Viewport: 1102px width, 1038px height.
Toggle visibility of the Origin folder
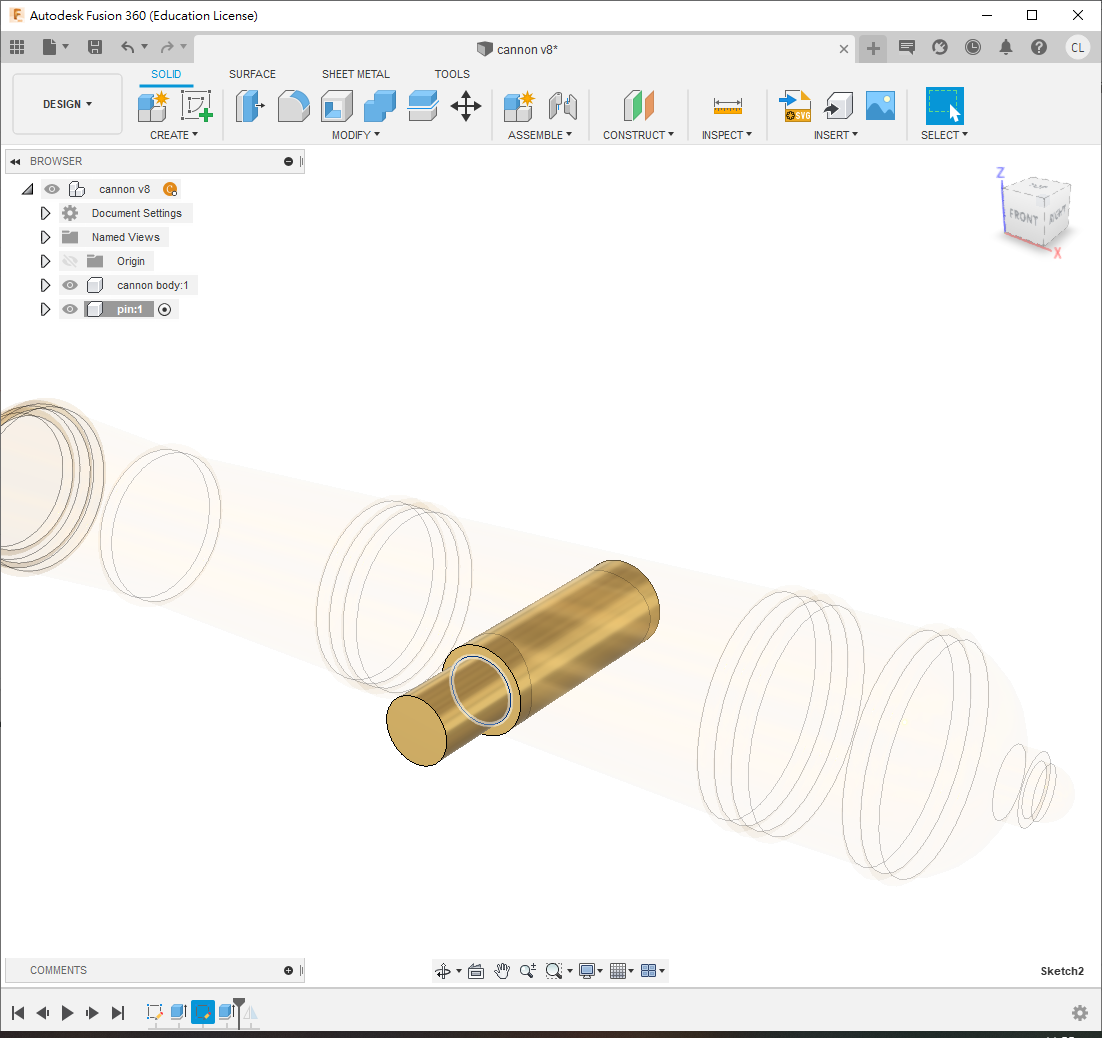[x=70, y=261]
